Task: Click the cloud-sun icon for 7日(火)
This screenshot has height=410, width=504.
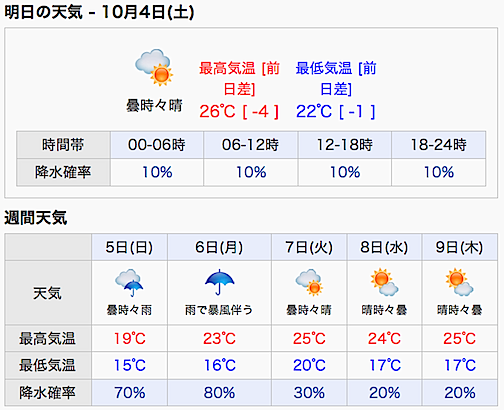Action: coord(309,283)
